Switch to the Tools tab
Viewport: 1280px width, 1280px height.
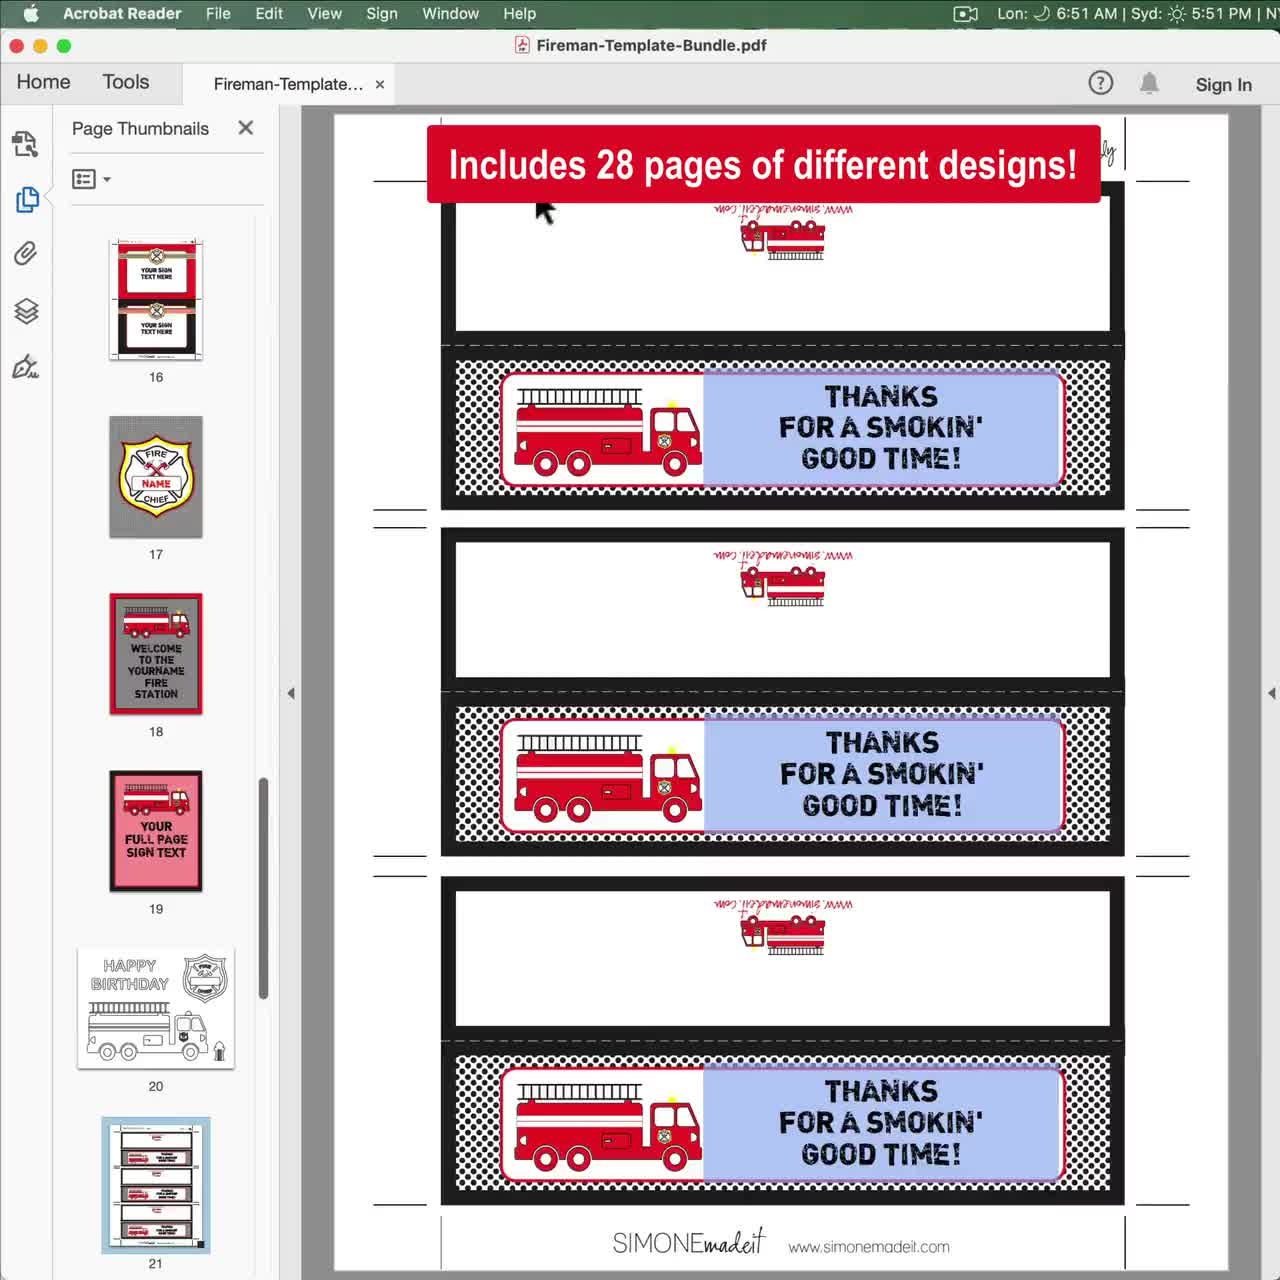126,83
